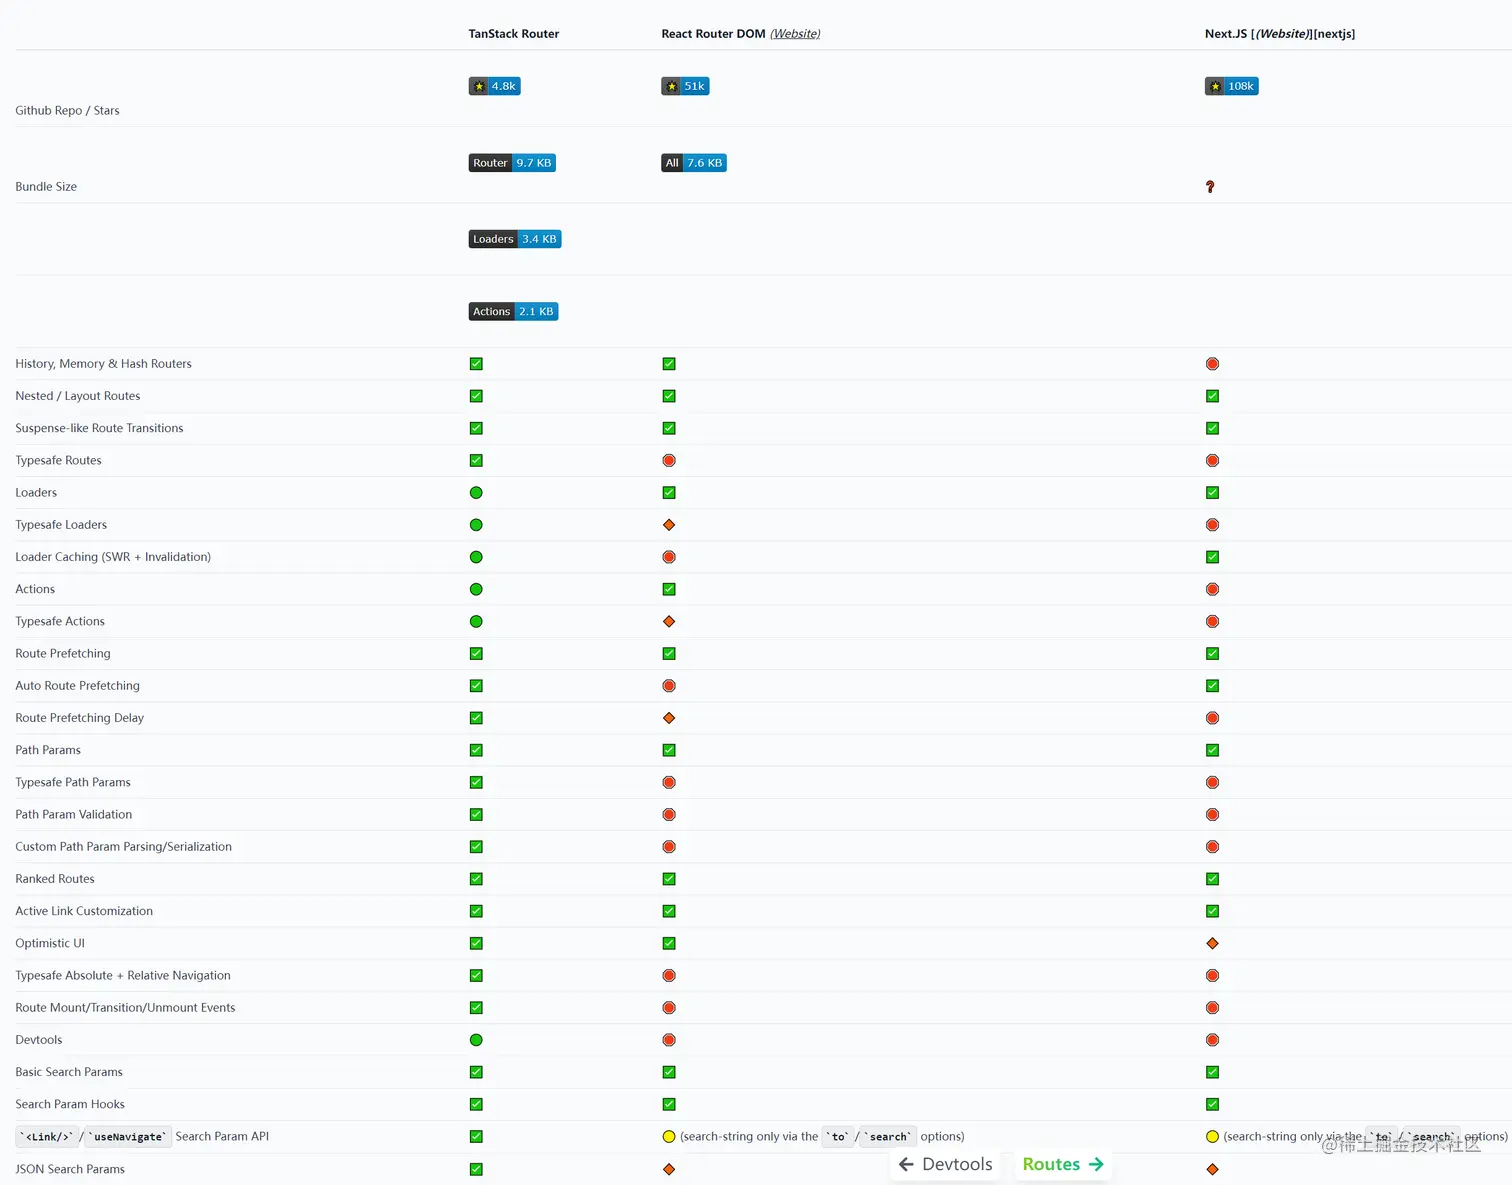Click TanStack green circle for Devtools row

(x=476, y=1040)
